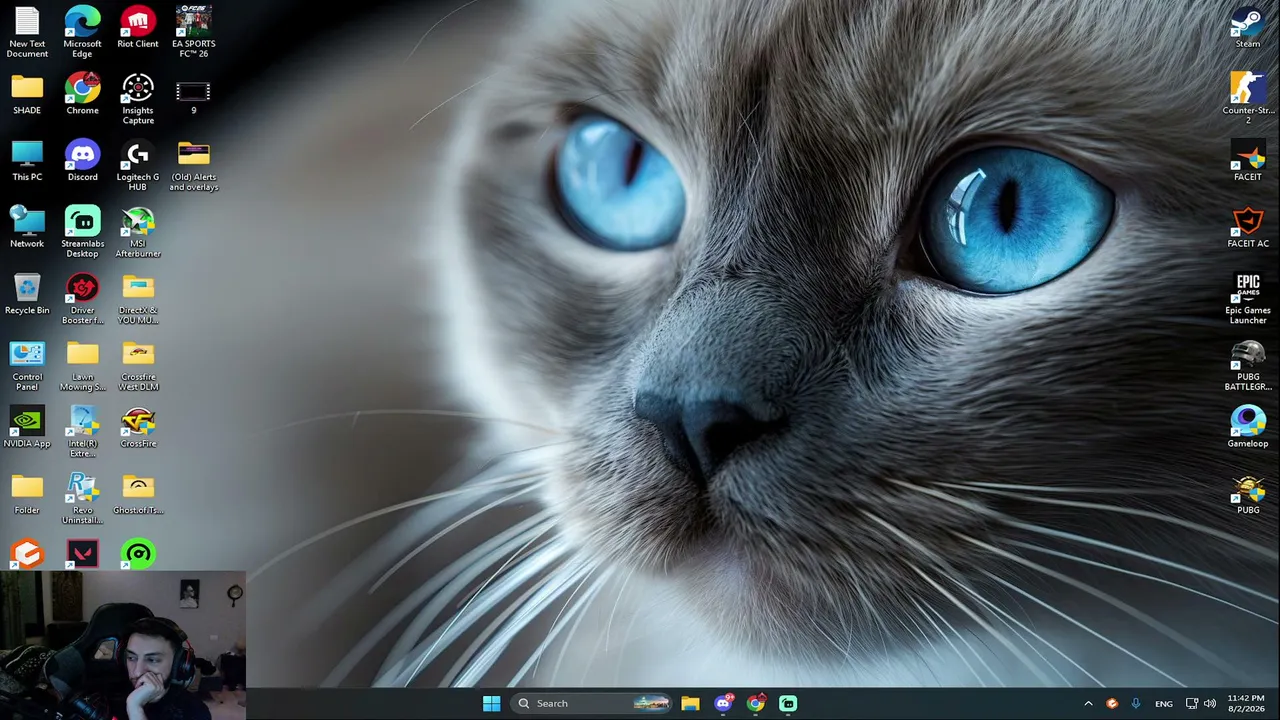1280x720 pixels.
Task: Select the MSI Afterburner shortcut
Action: pyautogui.click(x=138, y=232)
